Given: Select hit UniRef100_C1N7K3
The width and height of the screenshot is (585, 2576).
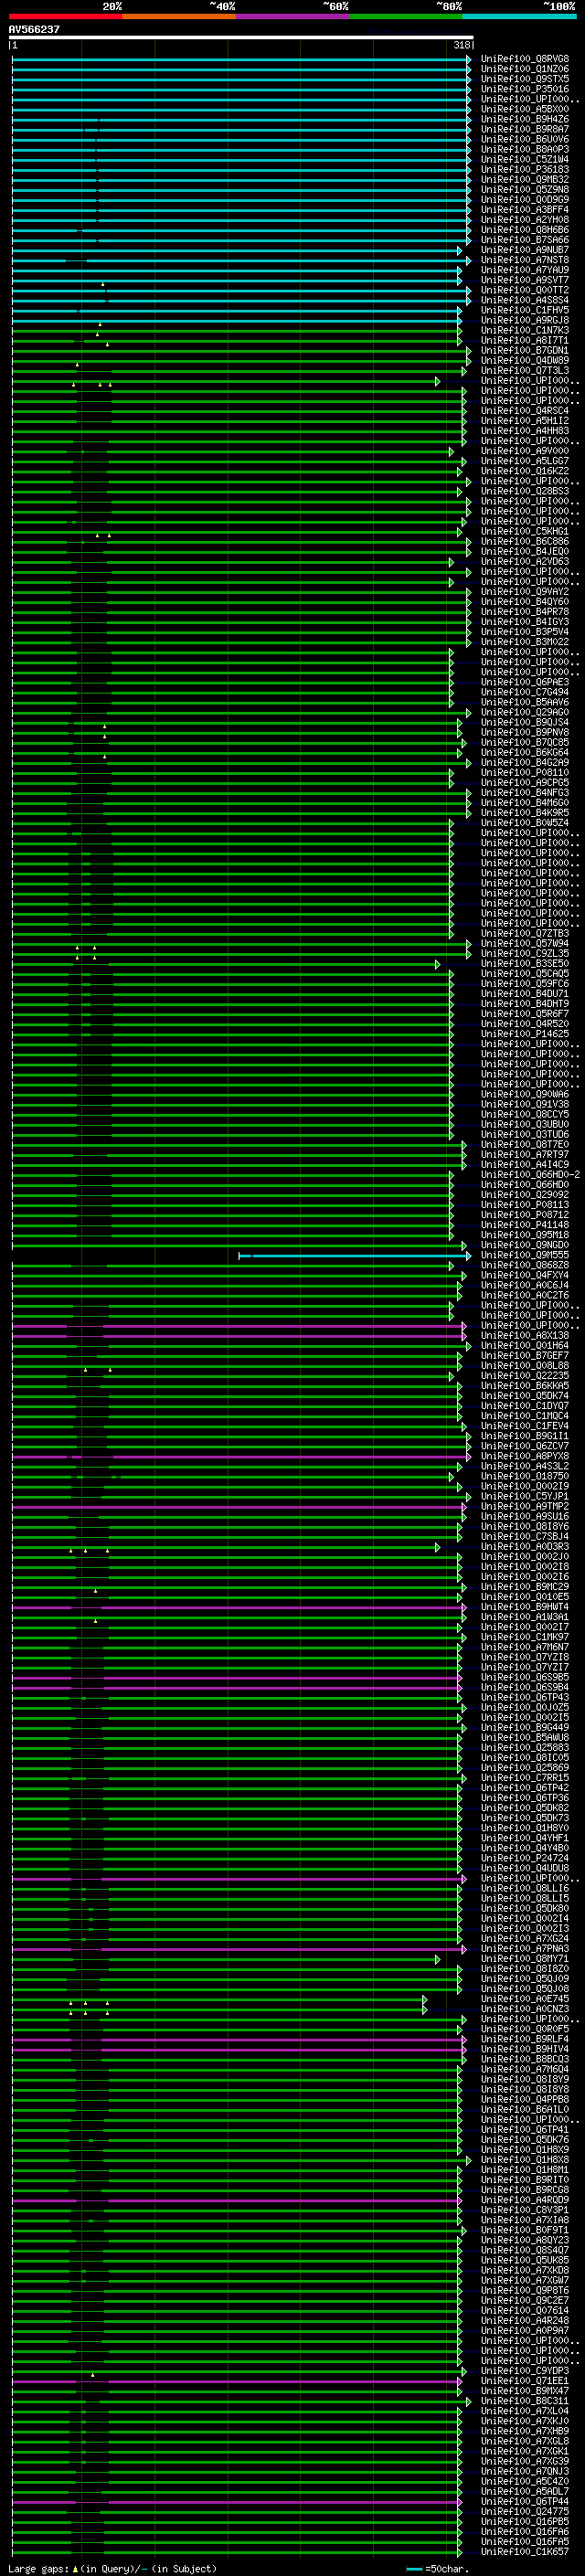Looking at the screenshot, I should click(525, 330).
